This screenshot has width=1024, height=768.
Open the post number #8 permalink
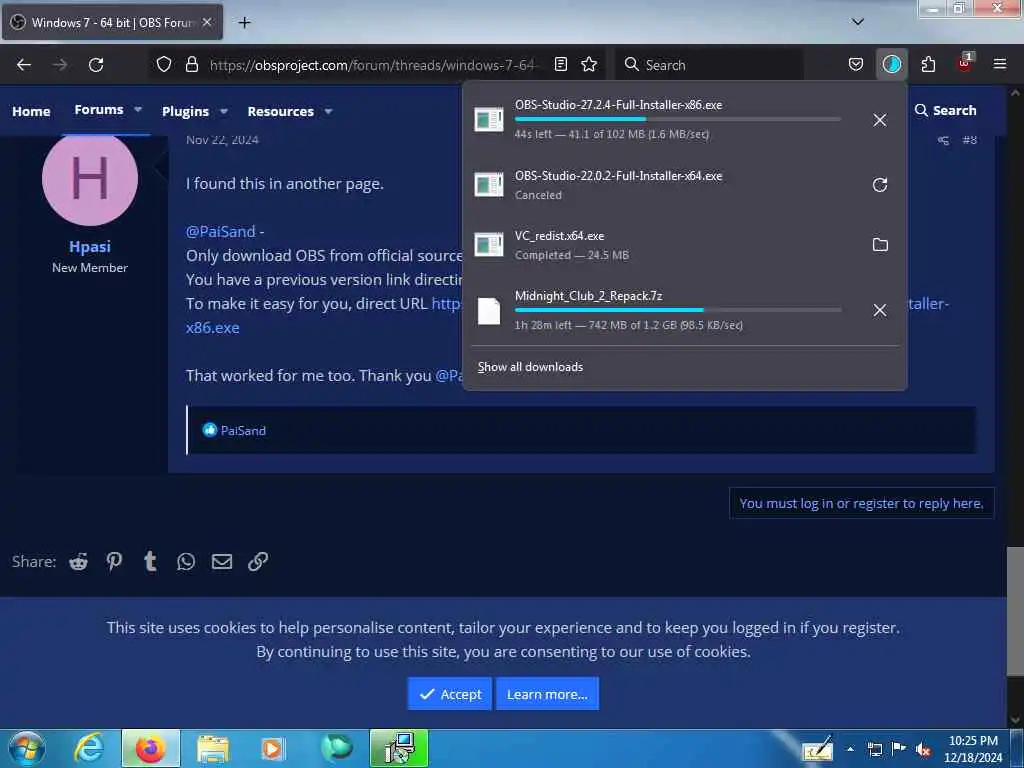click(970, 140)
